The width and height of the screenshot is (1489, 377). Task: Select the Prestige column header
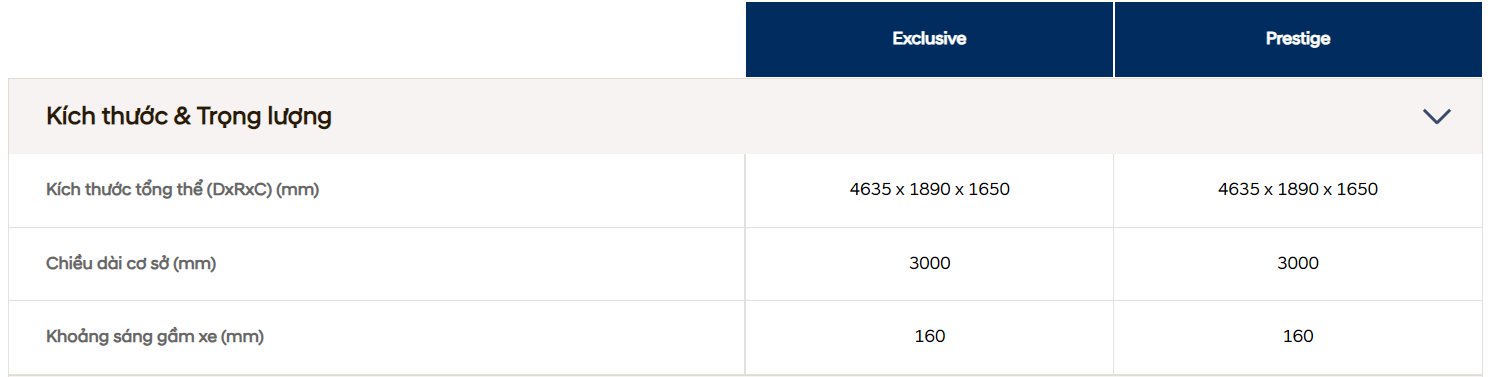coord(1298,39)
